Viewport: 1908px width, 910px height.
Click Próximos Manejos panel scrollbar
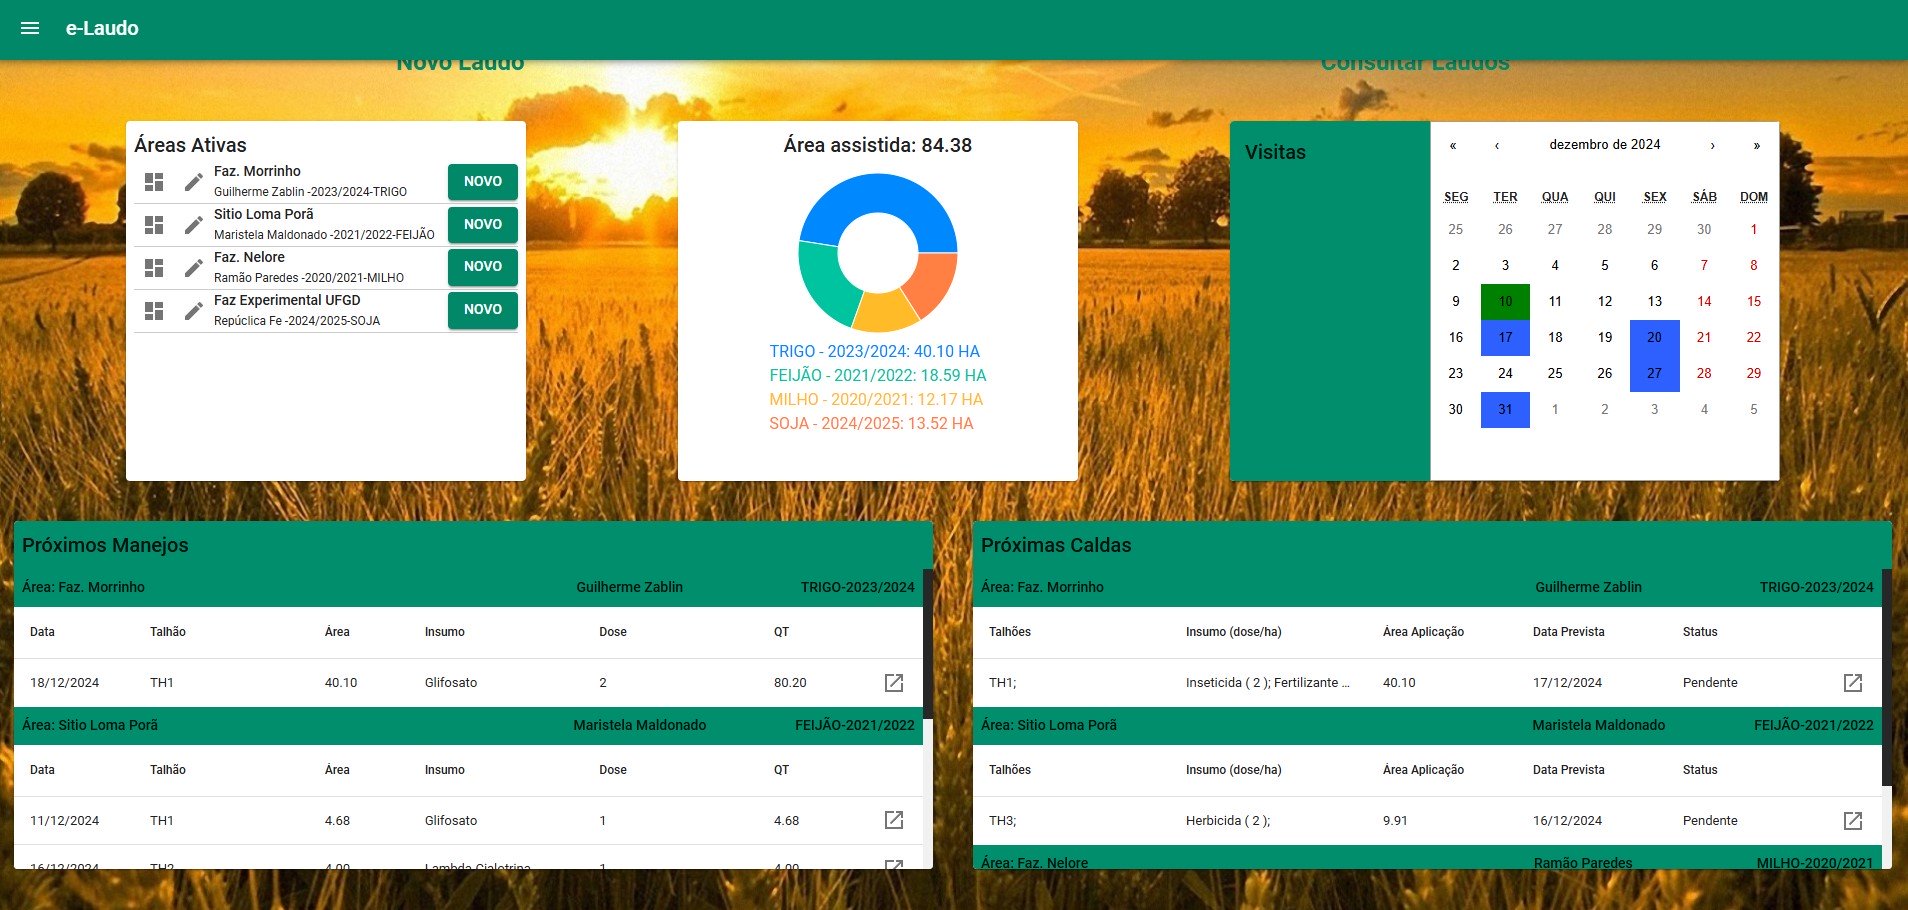click(927, 640)
